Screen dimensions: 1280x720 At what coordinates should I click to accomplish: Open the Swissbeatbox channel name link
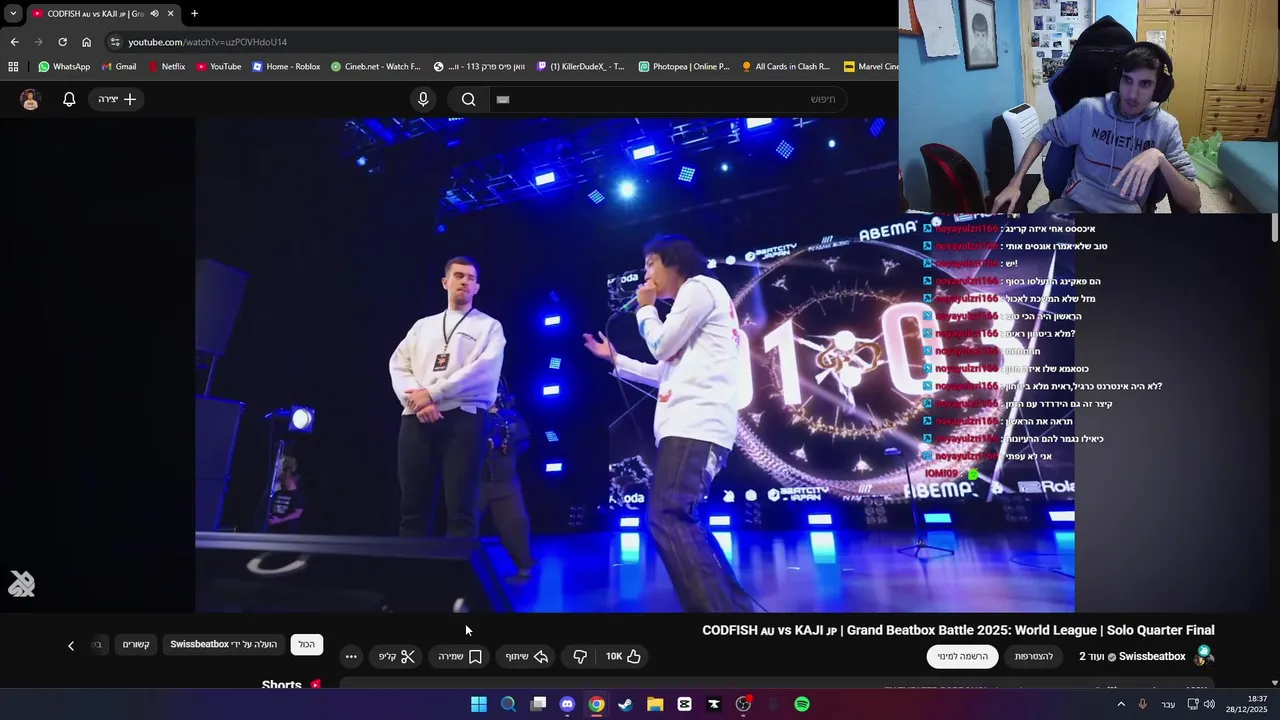pos(1152,657)
